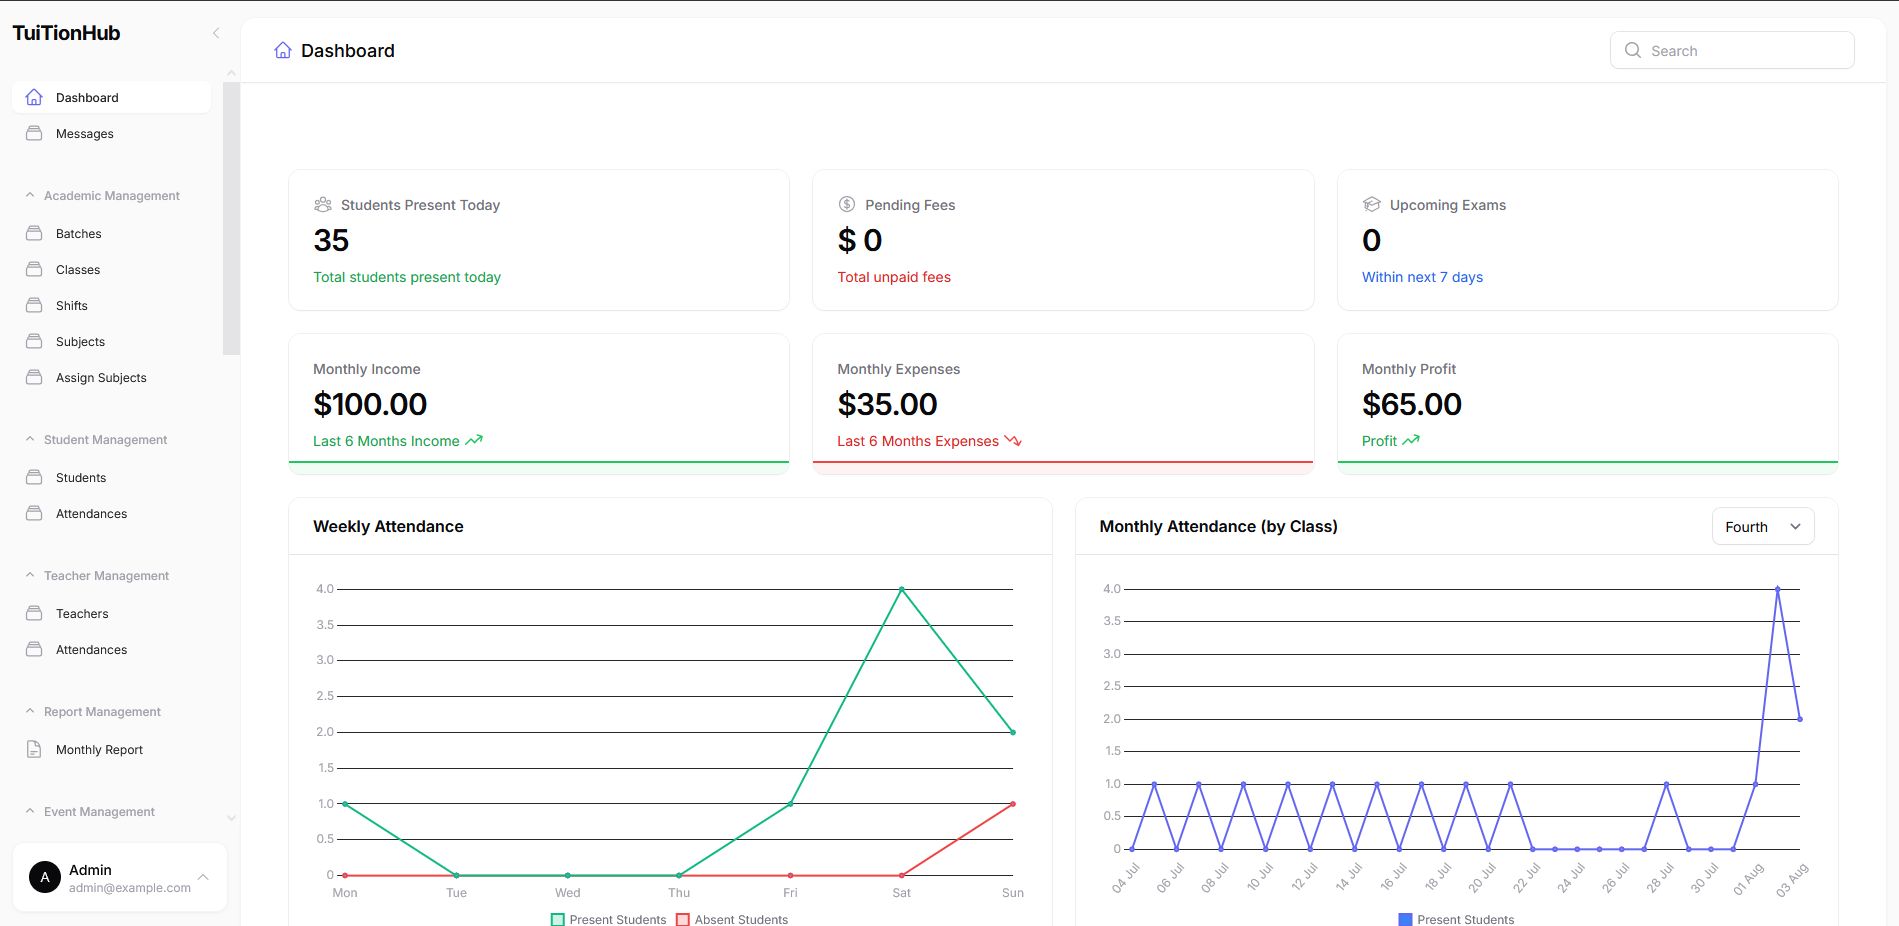Click the Batches sidebar icon

click(x=34, y=233)
